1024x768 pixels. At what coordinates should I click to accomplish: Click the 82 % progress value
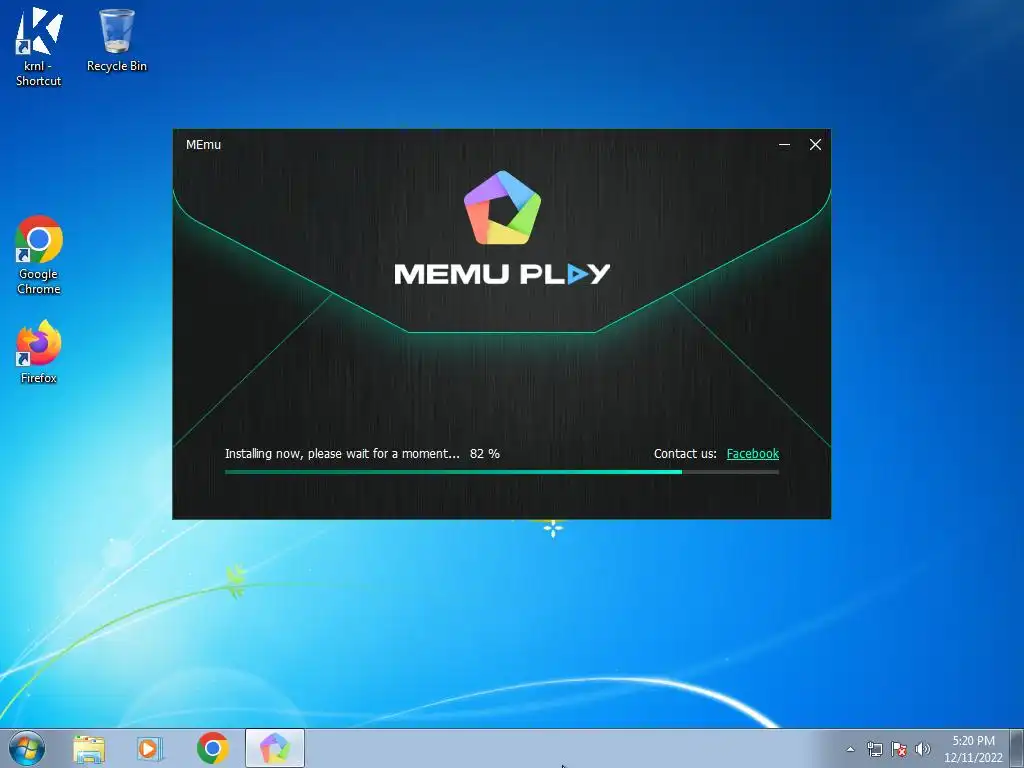[485, 453]
